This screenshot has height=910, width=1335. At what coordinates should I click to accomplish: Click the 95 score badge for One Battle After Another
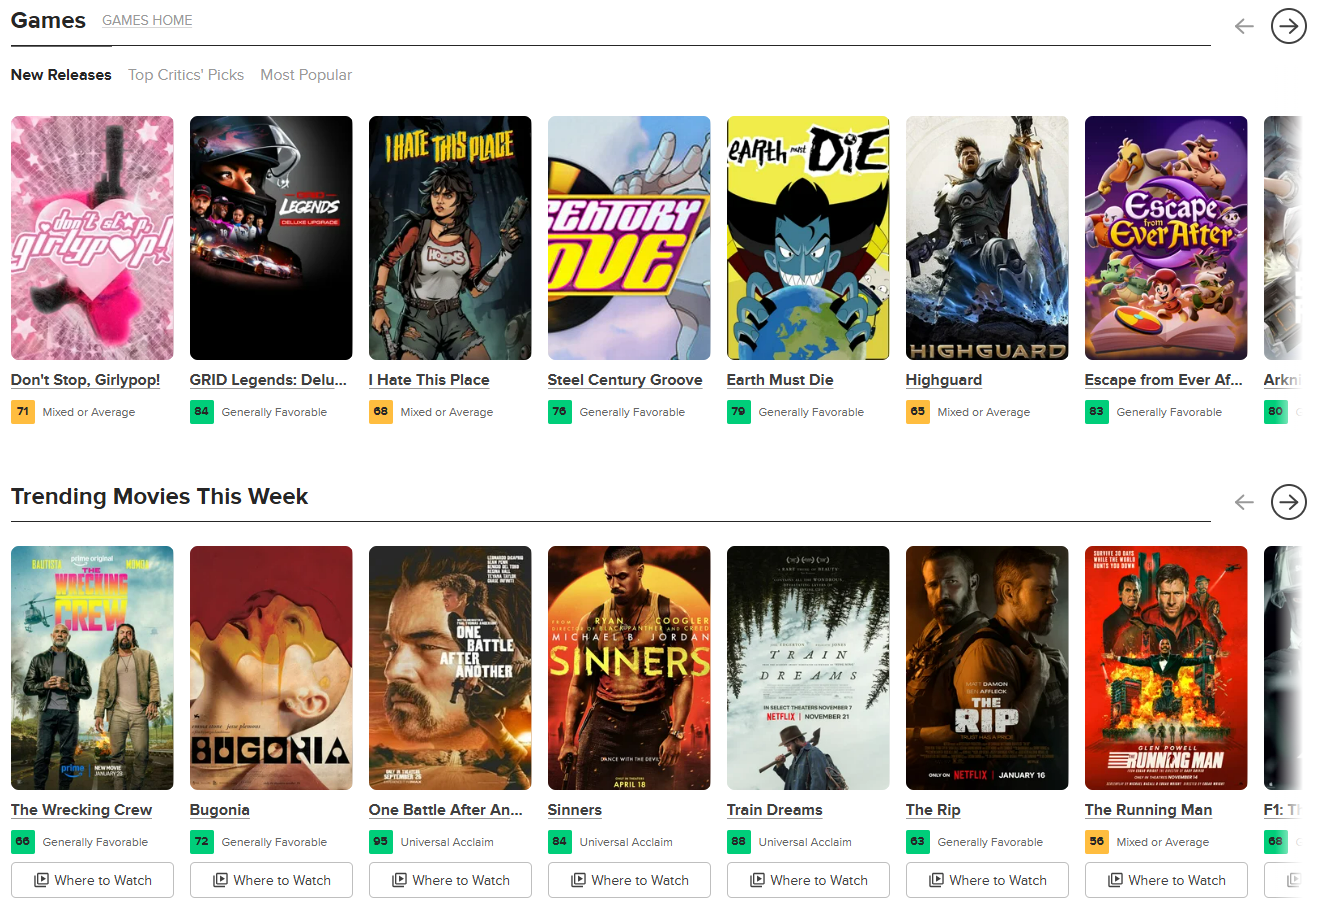point(380,841)
